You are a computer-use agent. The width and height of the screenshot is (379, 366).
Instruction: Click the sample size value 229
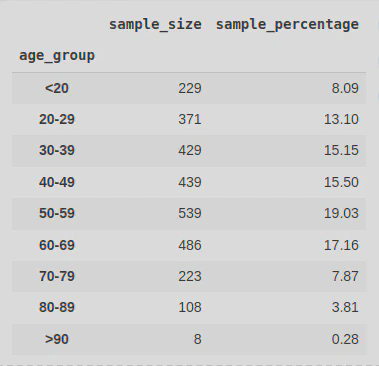click(190, 88)
